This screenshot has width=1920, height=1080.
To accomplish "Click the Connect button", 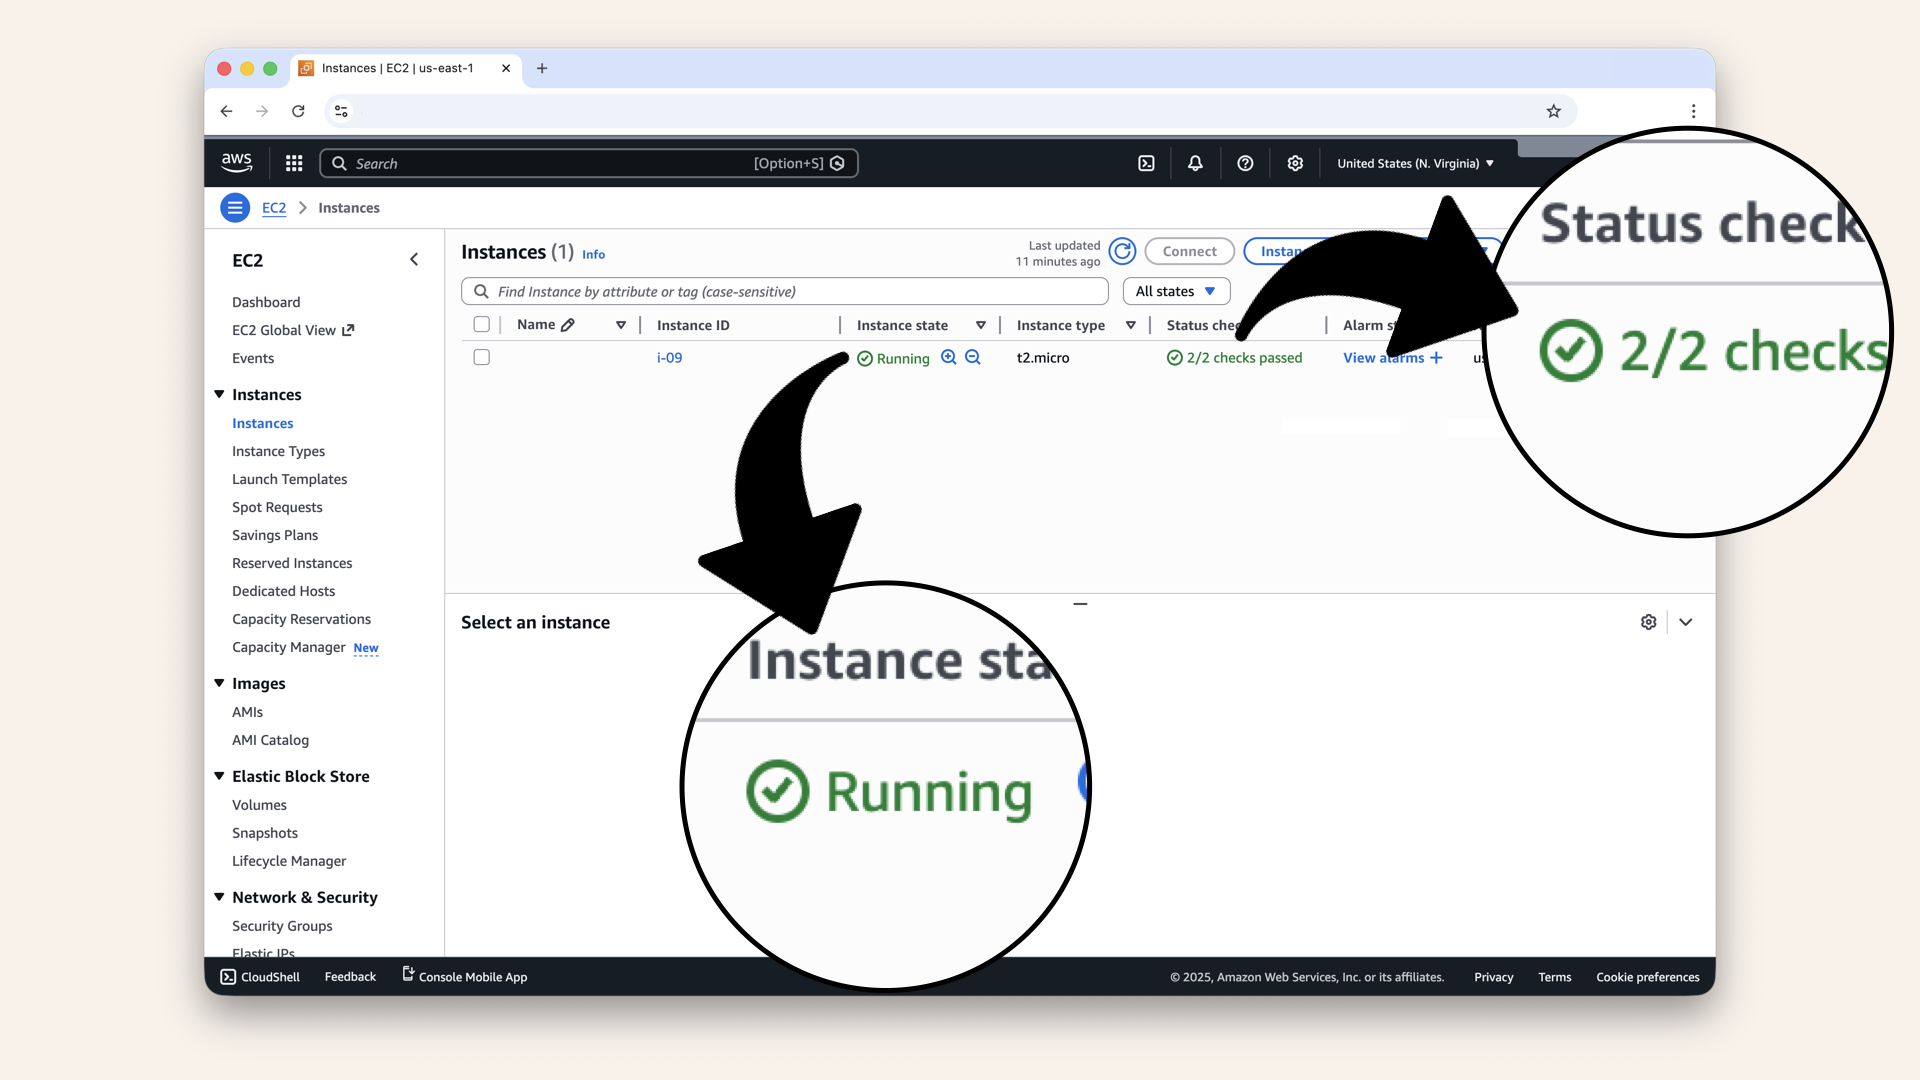I will click(1189, 251).
